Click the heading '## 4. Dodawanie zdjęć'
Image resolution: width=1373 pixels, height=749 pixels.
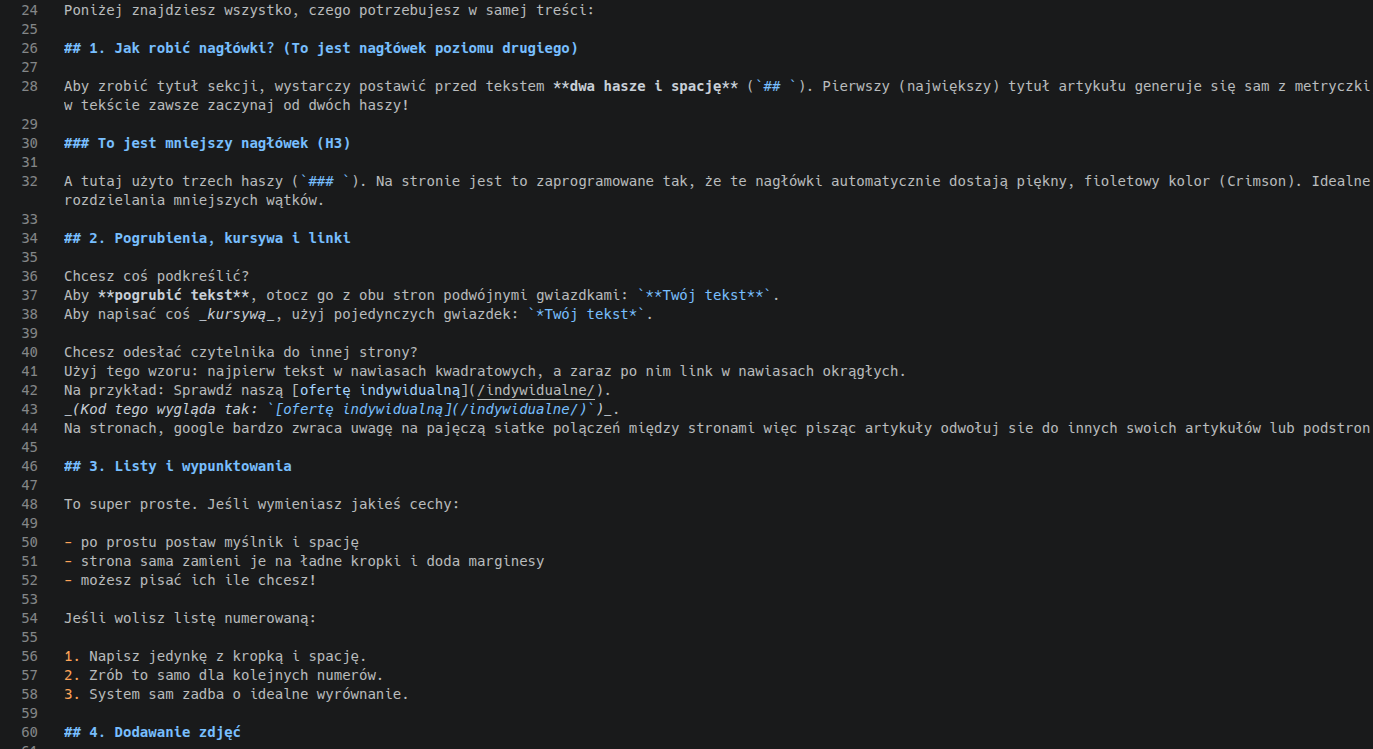tap(152, 732)
